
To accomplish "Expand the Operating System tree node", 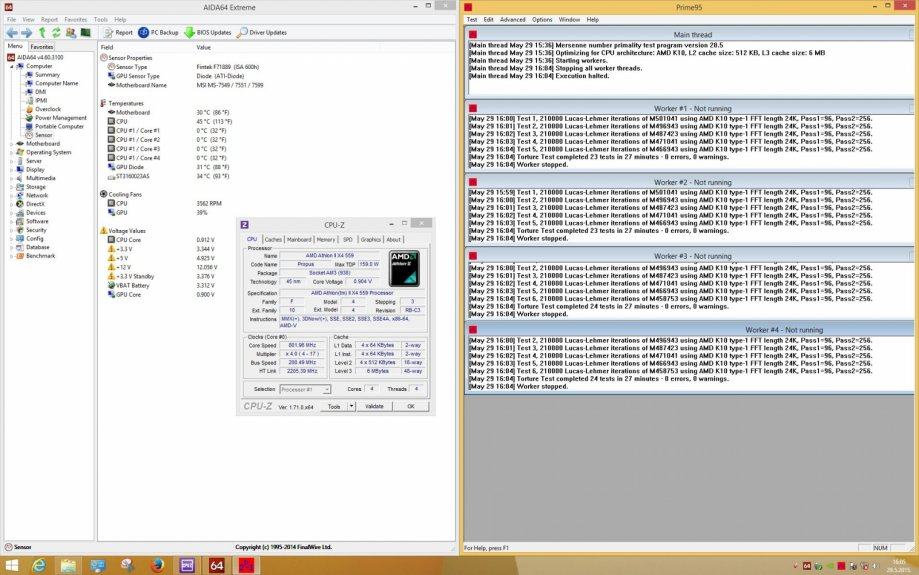I will point(11,152).
